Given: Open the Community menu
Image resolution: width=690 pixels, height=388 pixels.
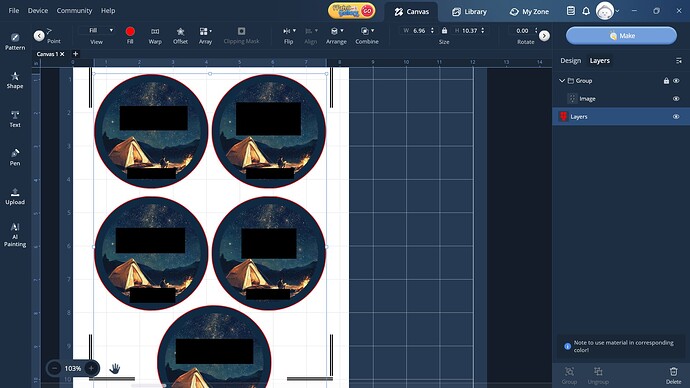Looking at the screenshot, I should [74, 11].
